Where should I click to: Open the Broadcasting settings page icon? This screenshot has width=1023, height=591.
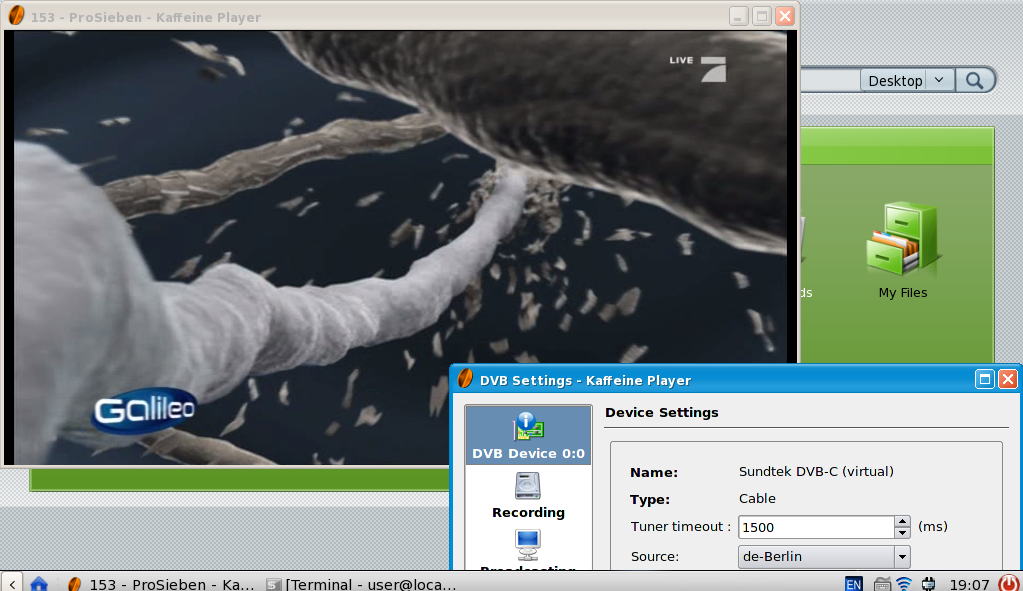coord(528,544)
